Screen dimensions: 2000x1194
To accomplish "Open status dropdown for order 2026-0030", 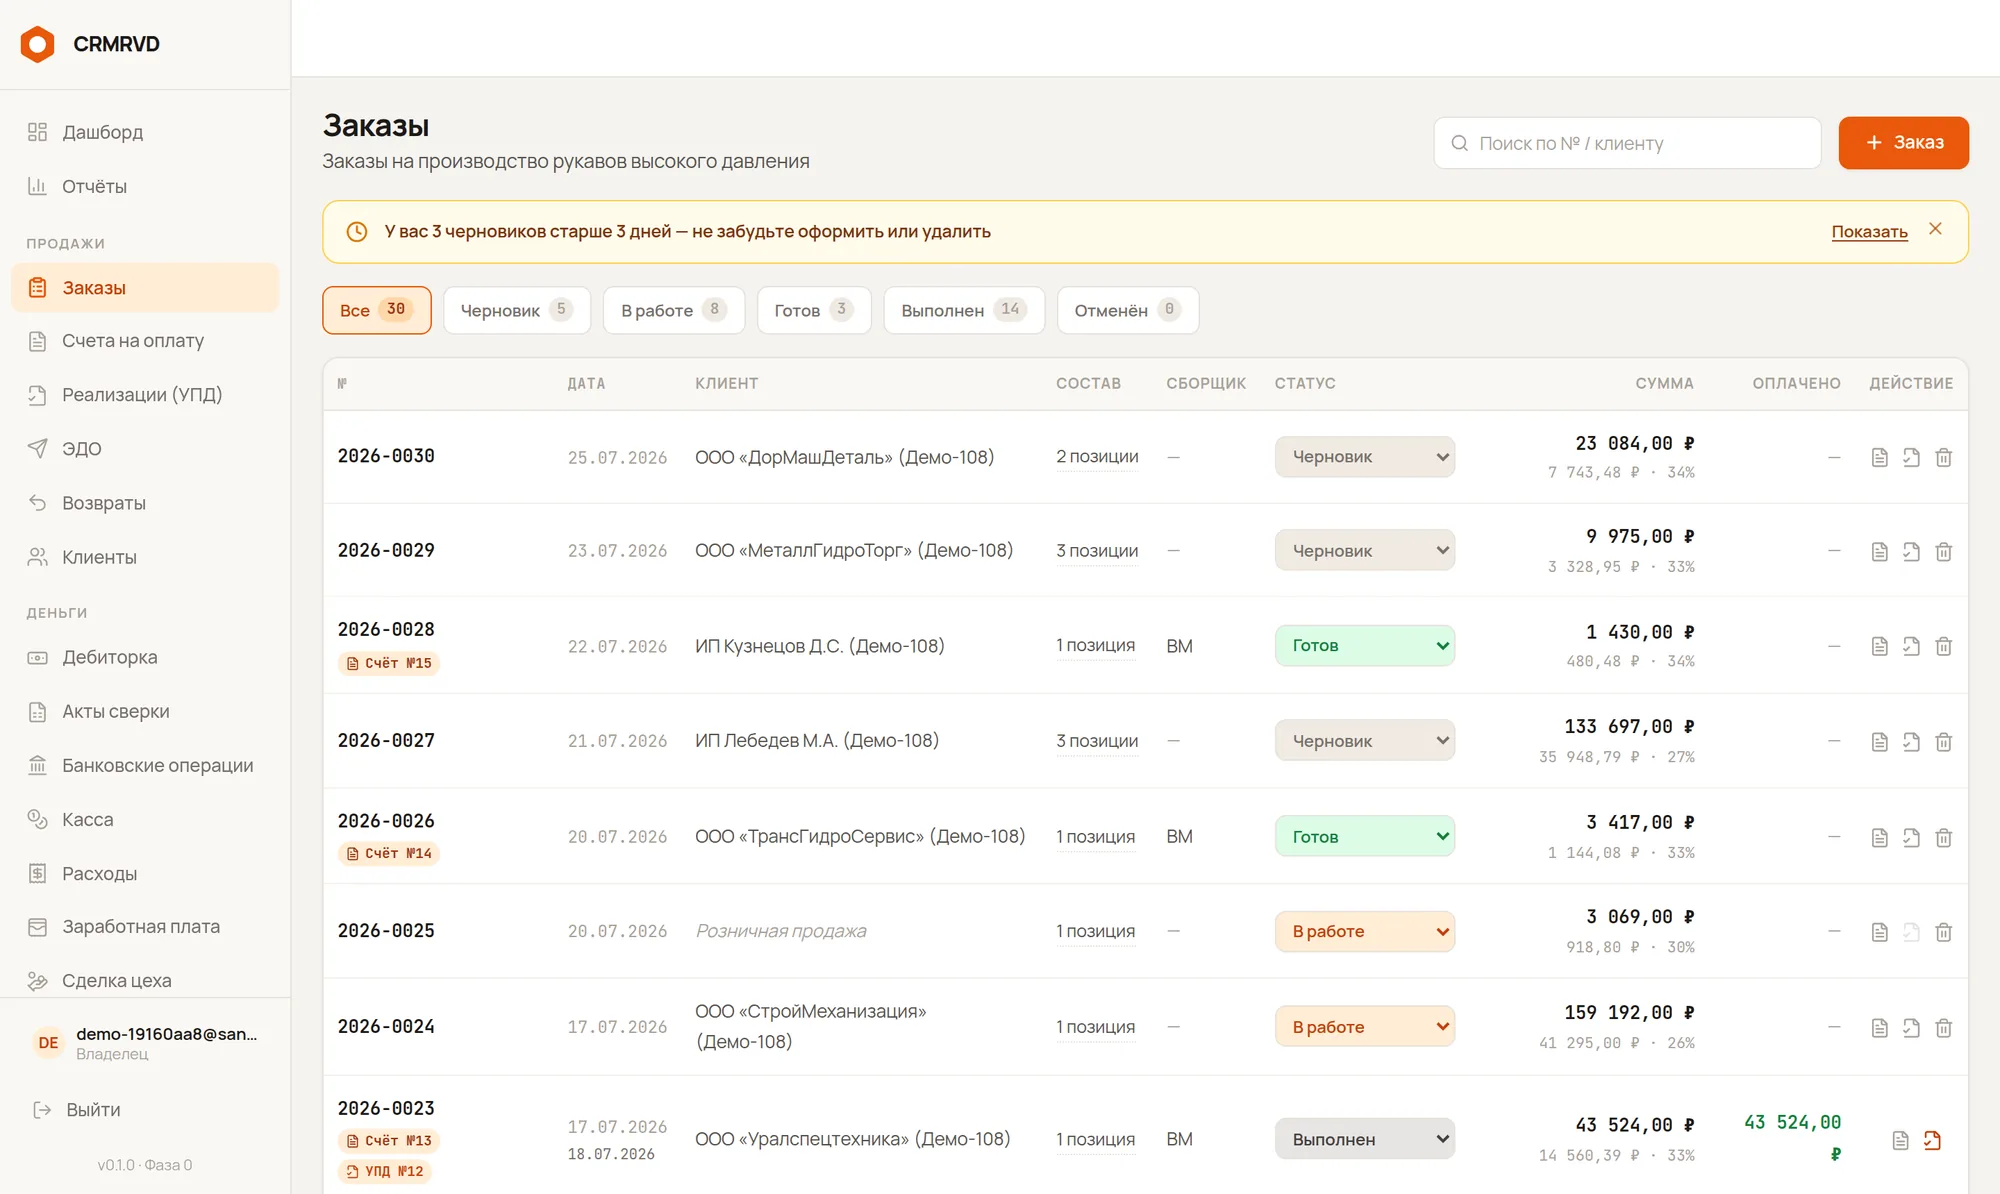I will [x=1364, y=457].
